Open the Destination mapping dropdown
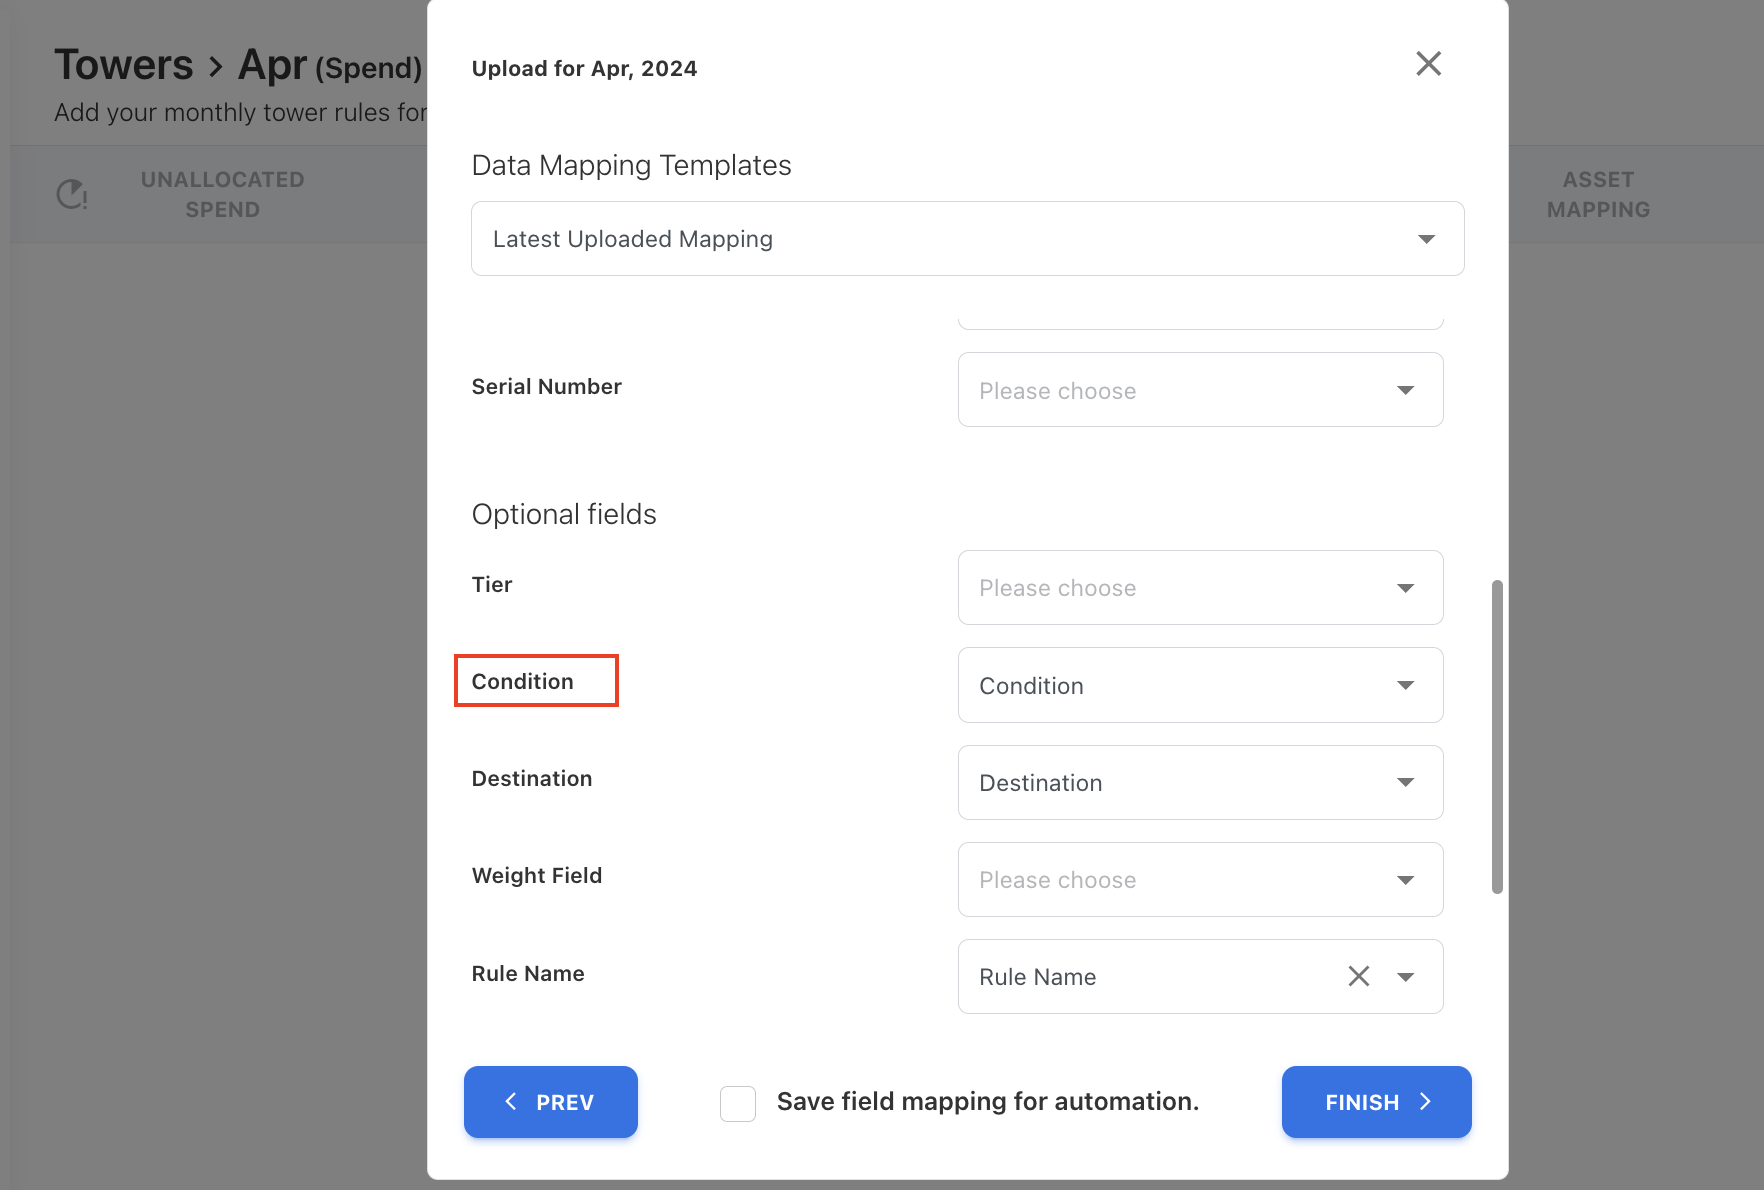1764x1190 pixels. tap(1200, 783)
